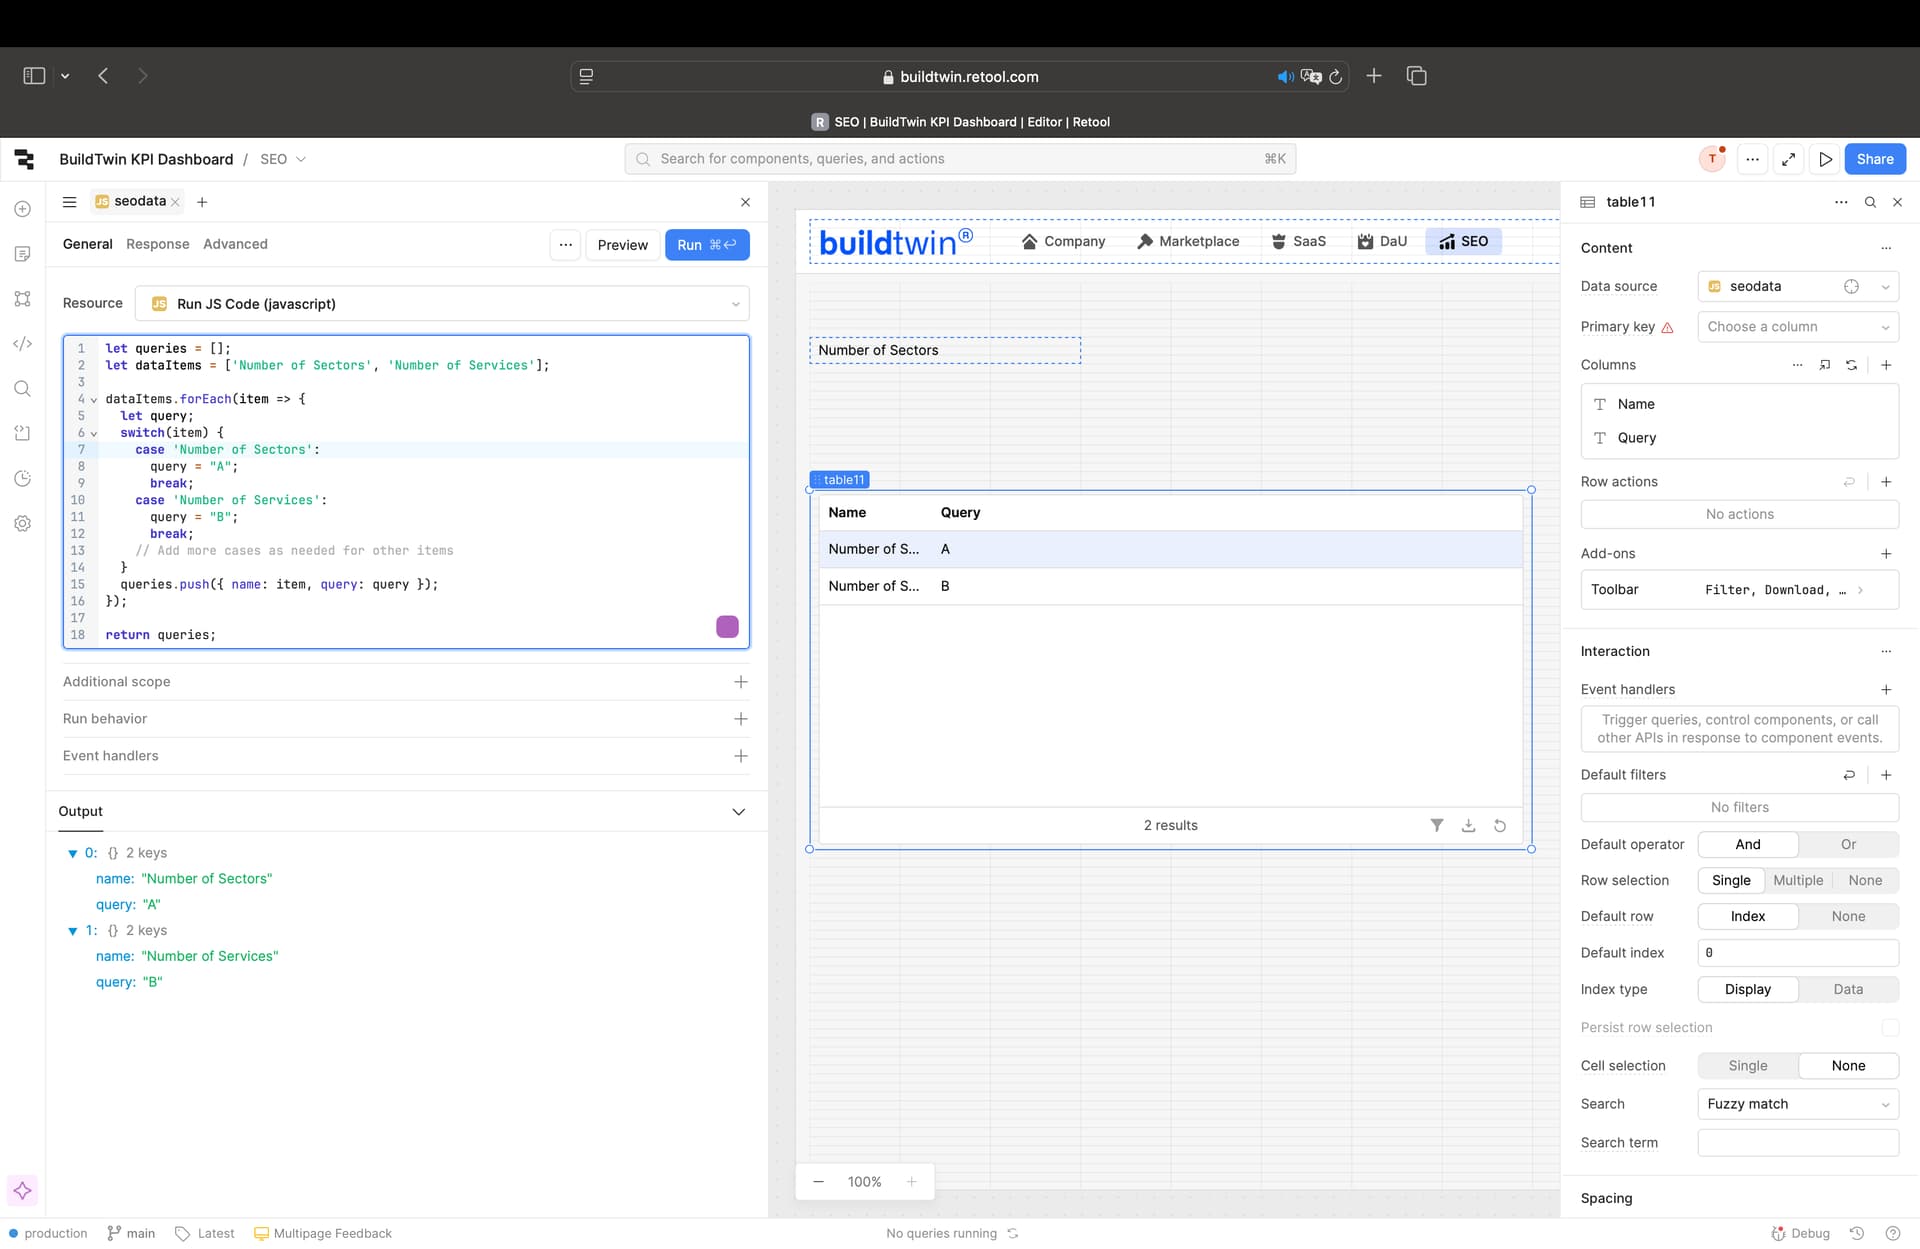The width and height of the screenshot is (1920, 1249).
Task: Click the table refresh icon
Action: click(1500, 825)
